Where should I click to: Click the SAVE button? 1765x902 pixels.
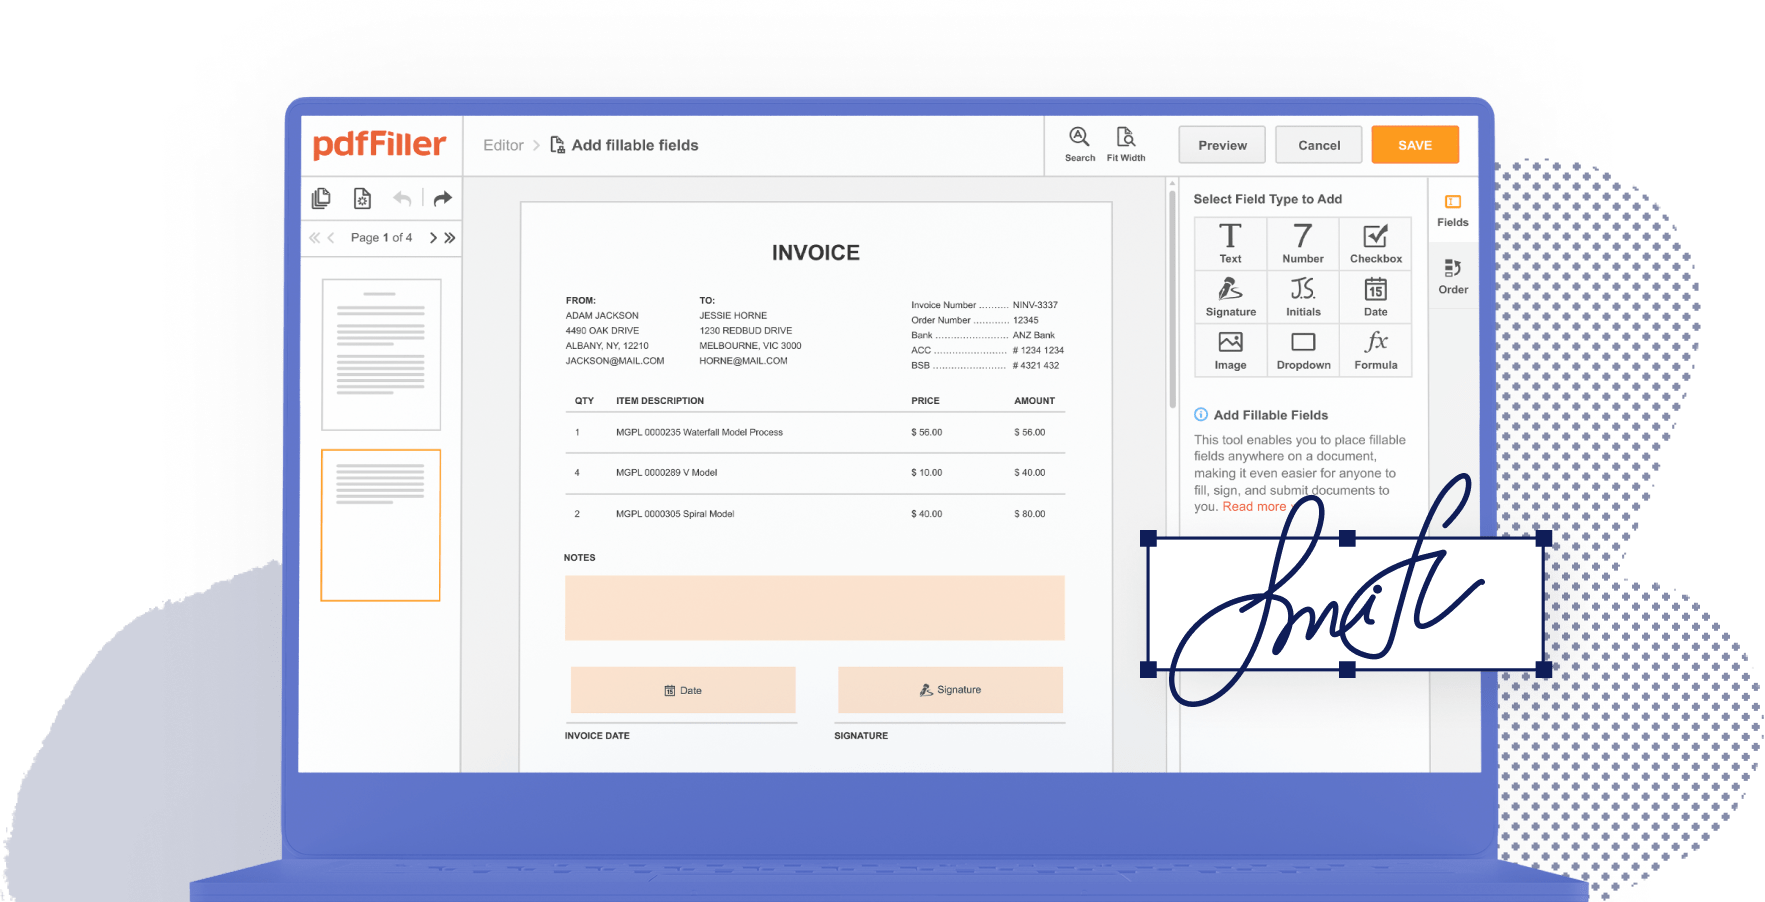tap(1414, 144)
